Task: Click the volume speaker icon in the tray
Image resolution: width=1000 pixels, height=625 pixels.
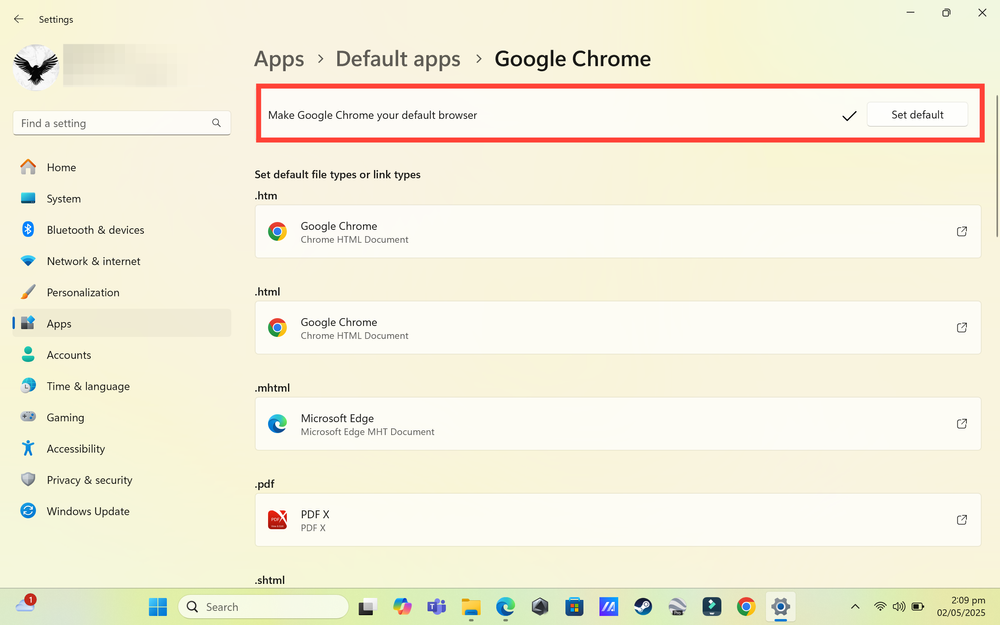Action: coord(899,607)
